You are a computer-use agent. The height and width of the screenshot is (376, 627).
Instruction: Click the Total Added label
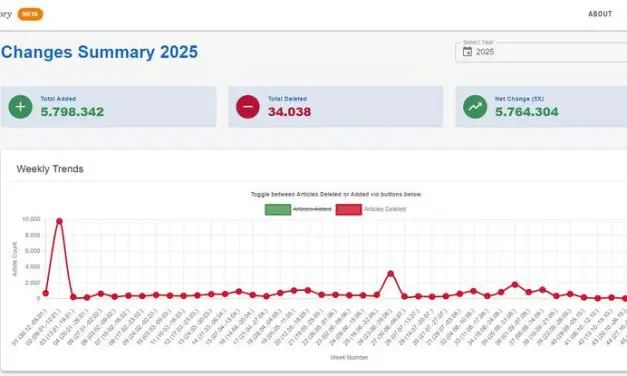[58, 99]
